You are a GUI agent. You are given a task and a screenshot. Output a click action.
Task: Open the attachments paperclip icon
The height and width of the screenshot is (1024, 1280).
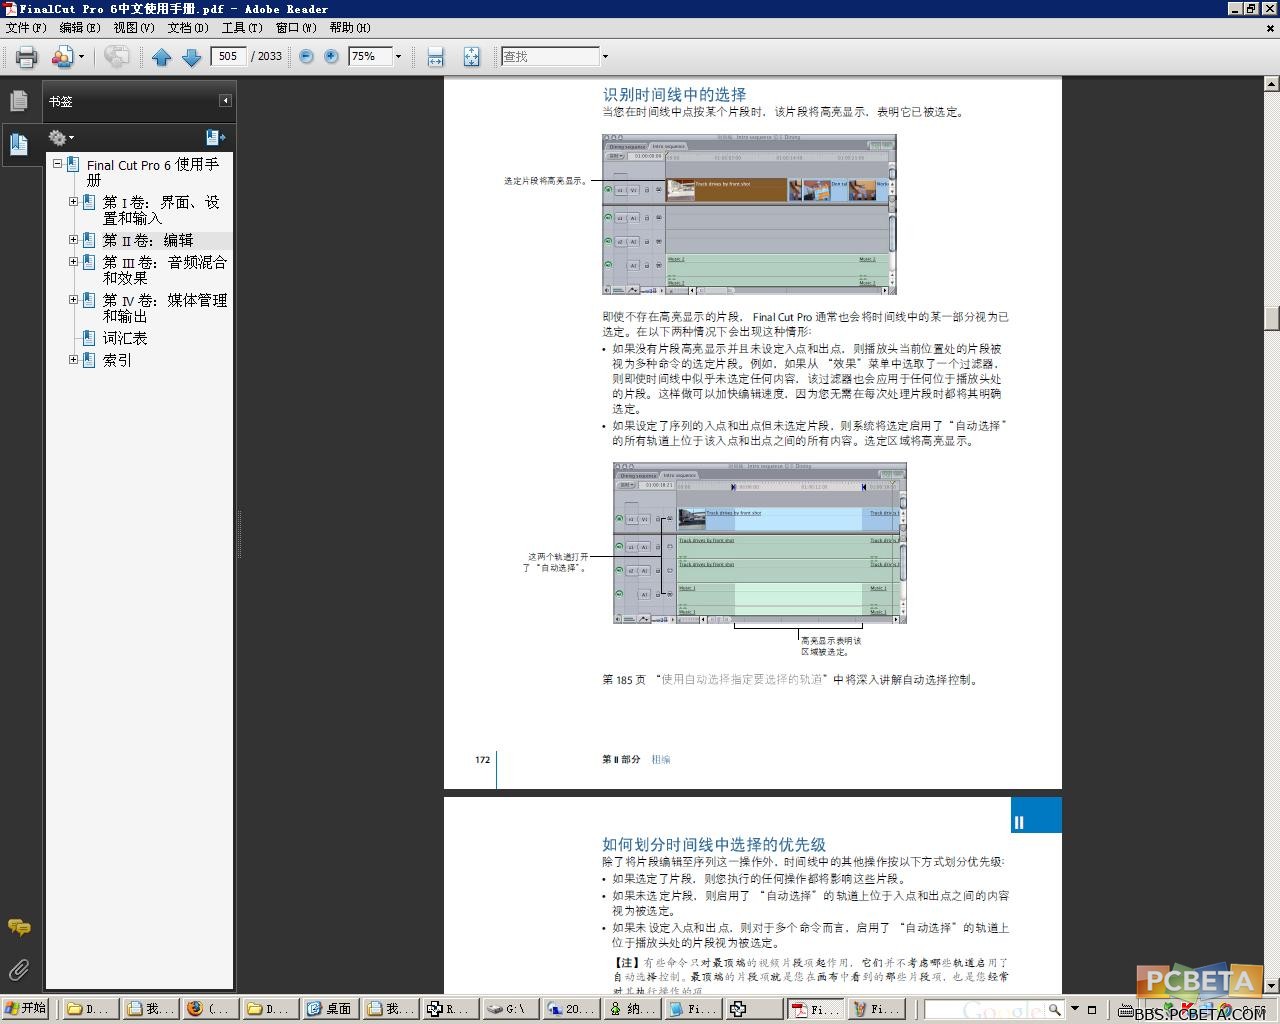[19, 969]
